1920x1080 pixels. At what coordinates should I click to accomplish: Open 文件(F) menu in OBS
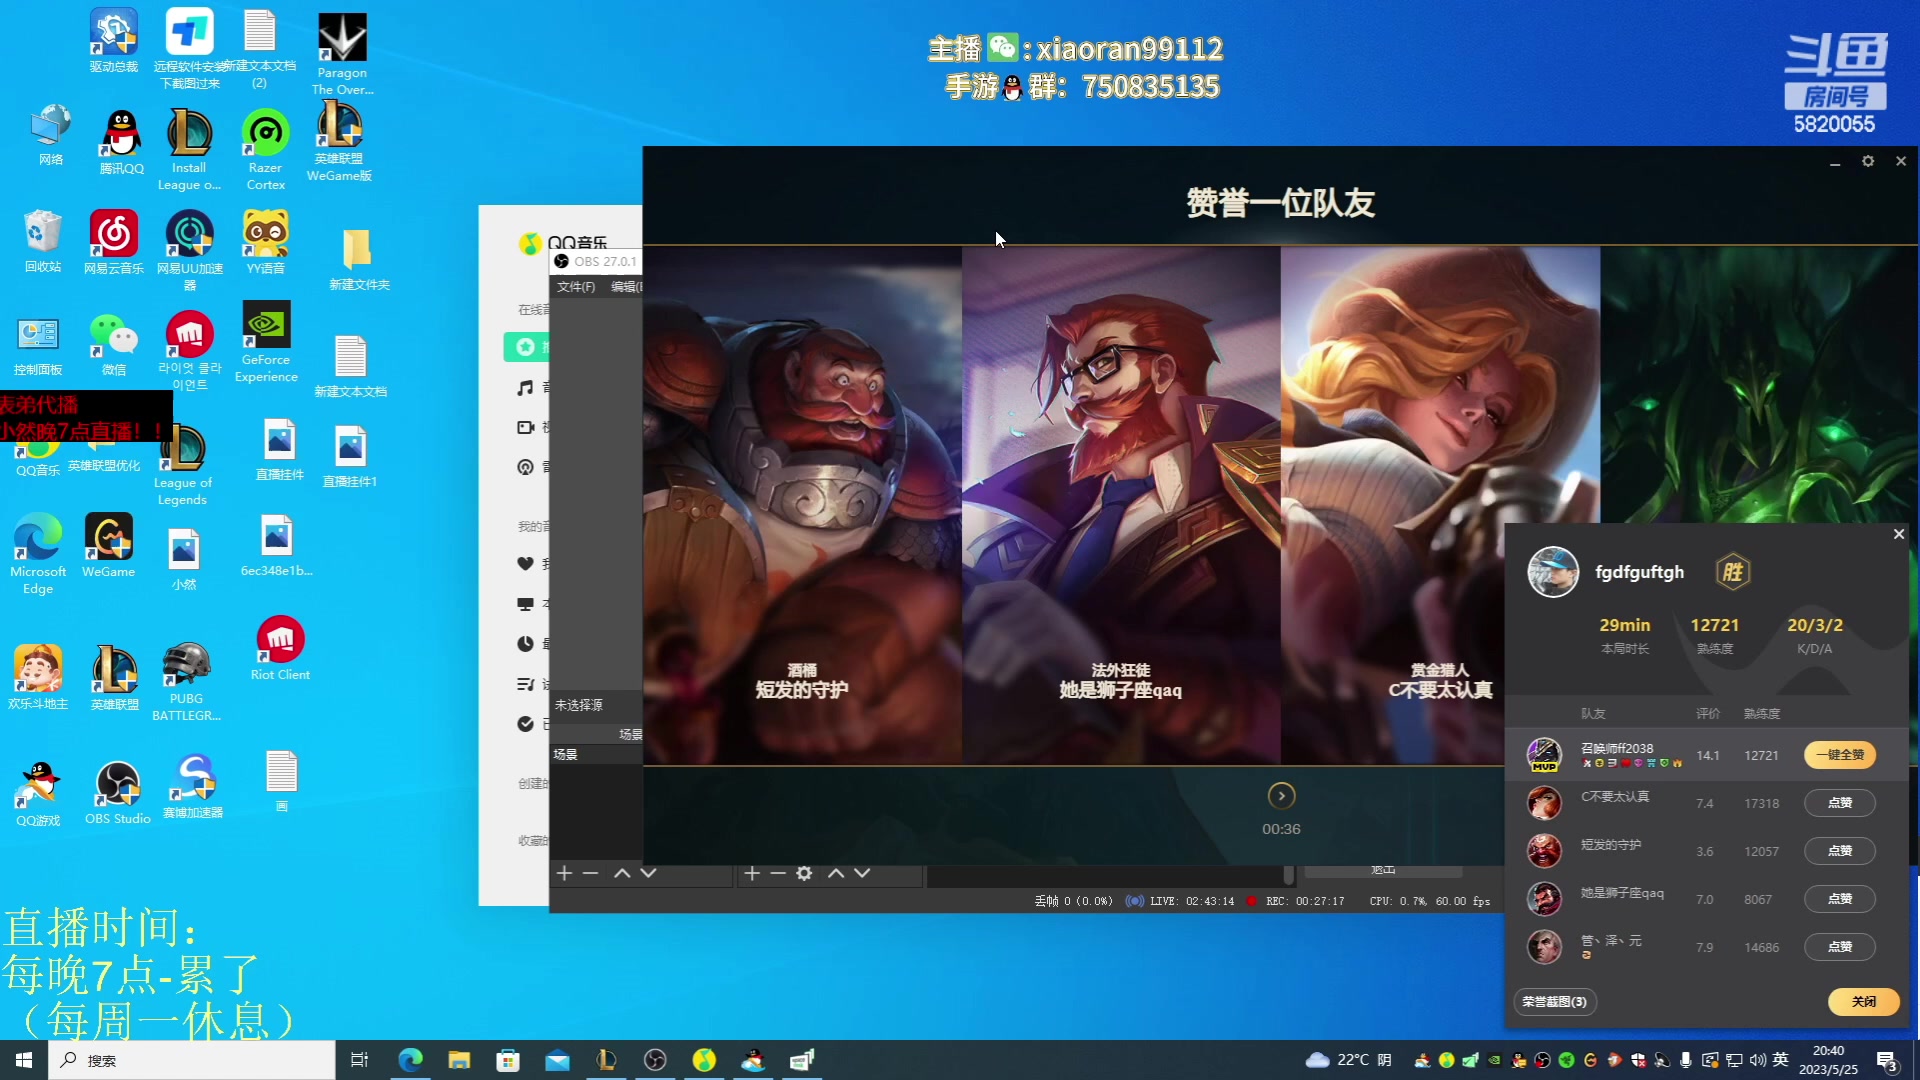576,287
